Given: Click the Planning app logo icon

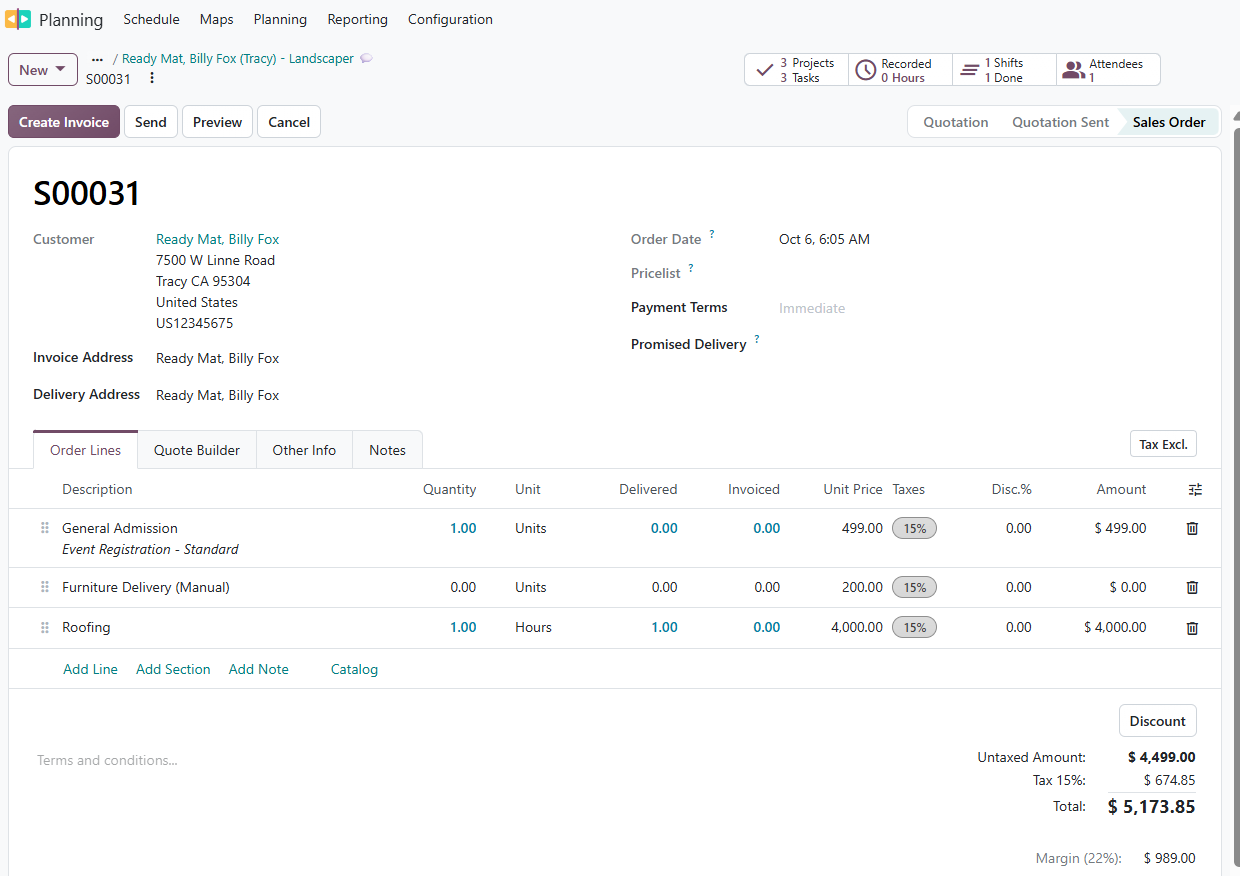Looking at the screenshot, I should point(18,19).
